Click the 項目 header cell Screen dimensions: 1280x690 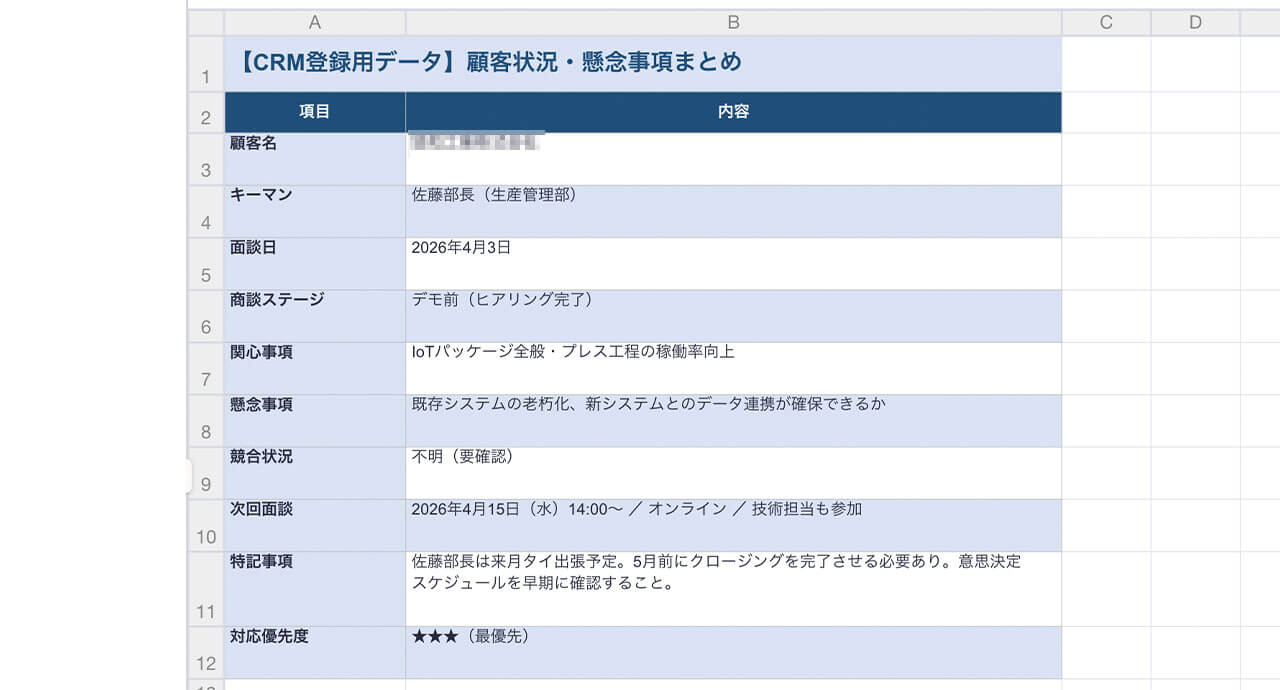tap(315, 112)
